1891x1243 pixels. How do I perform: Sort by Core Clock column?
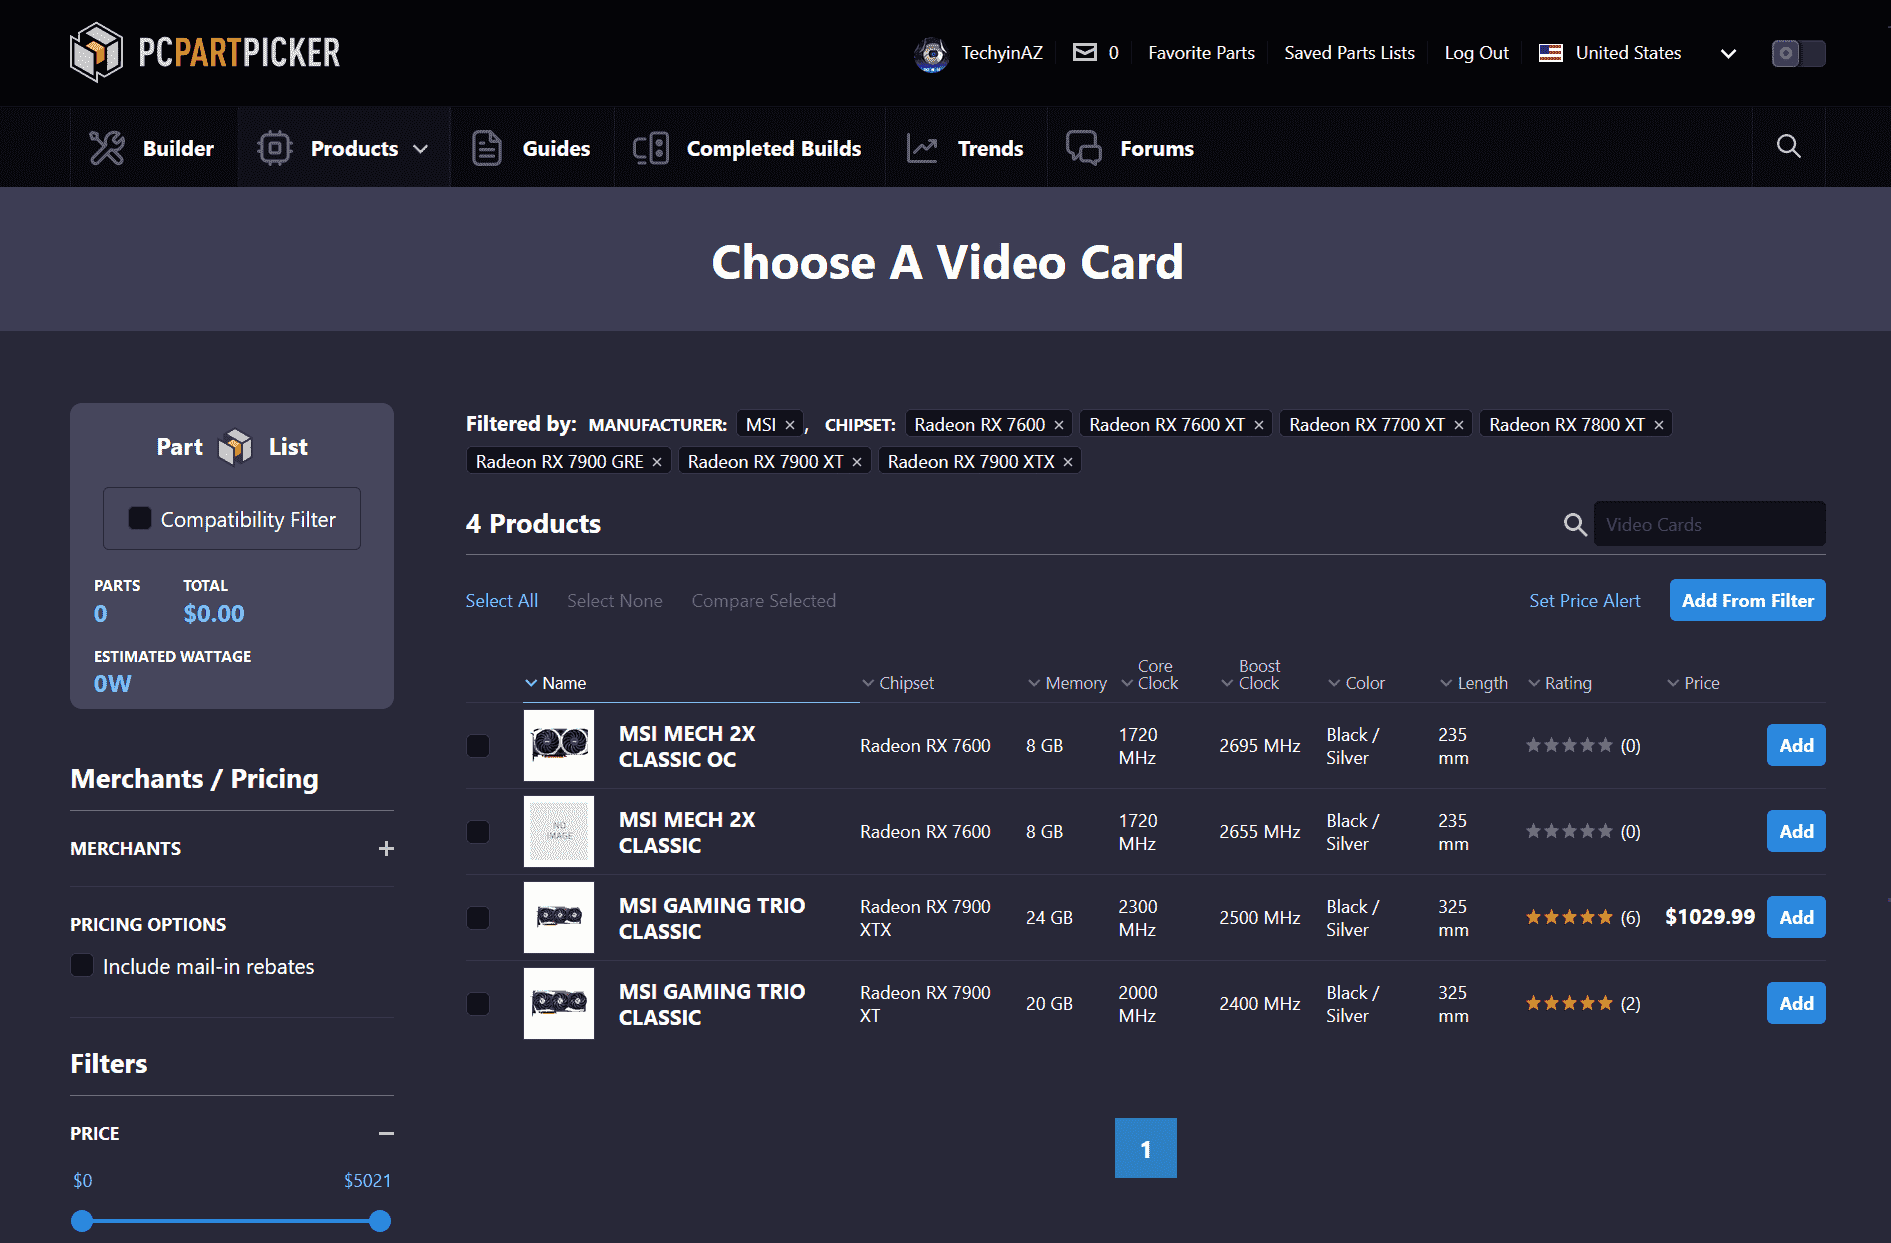pos(1150,674)
